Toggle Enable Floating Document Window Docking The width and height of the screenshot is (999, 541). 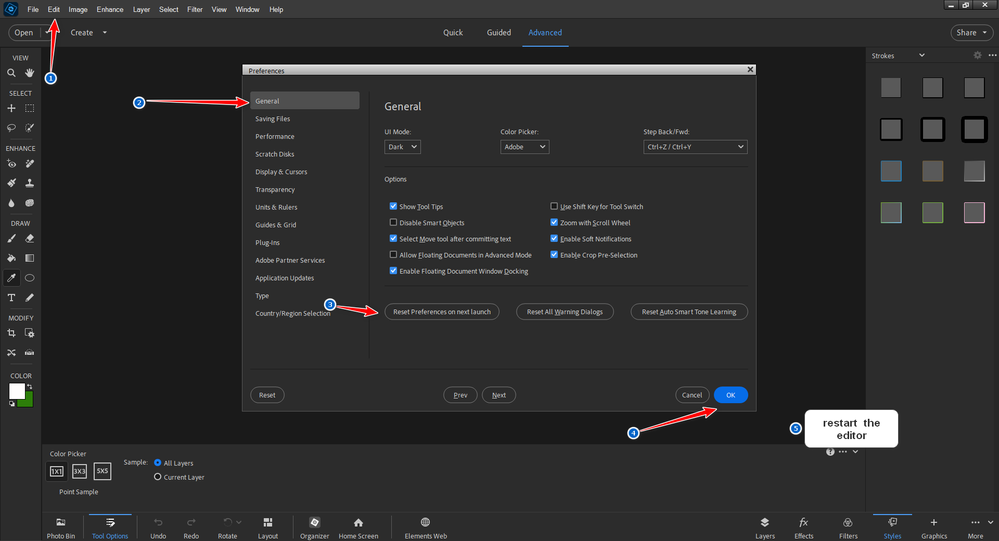click(393, 271)
